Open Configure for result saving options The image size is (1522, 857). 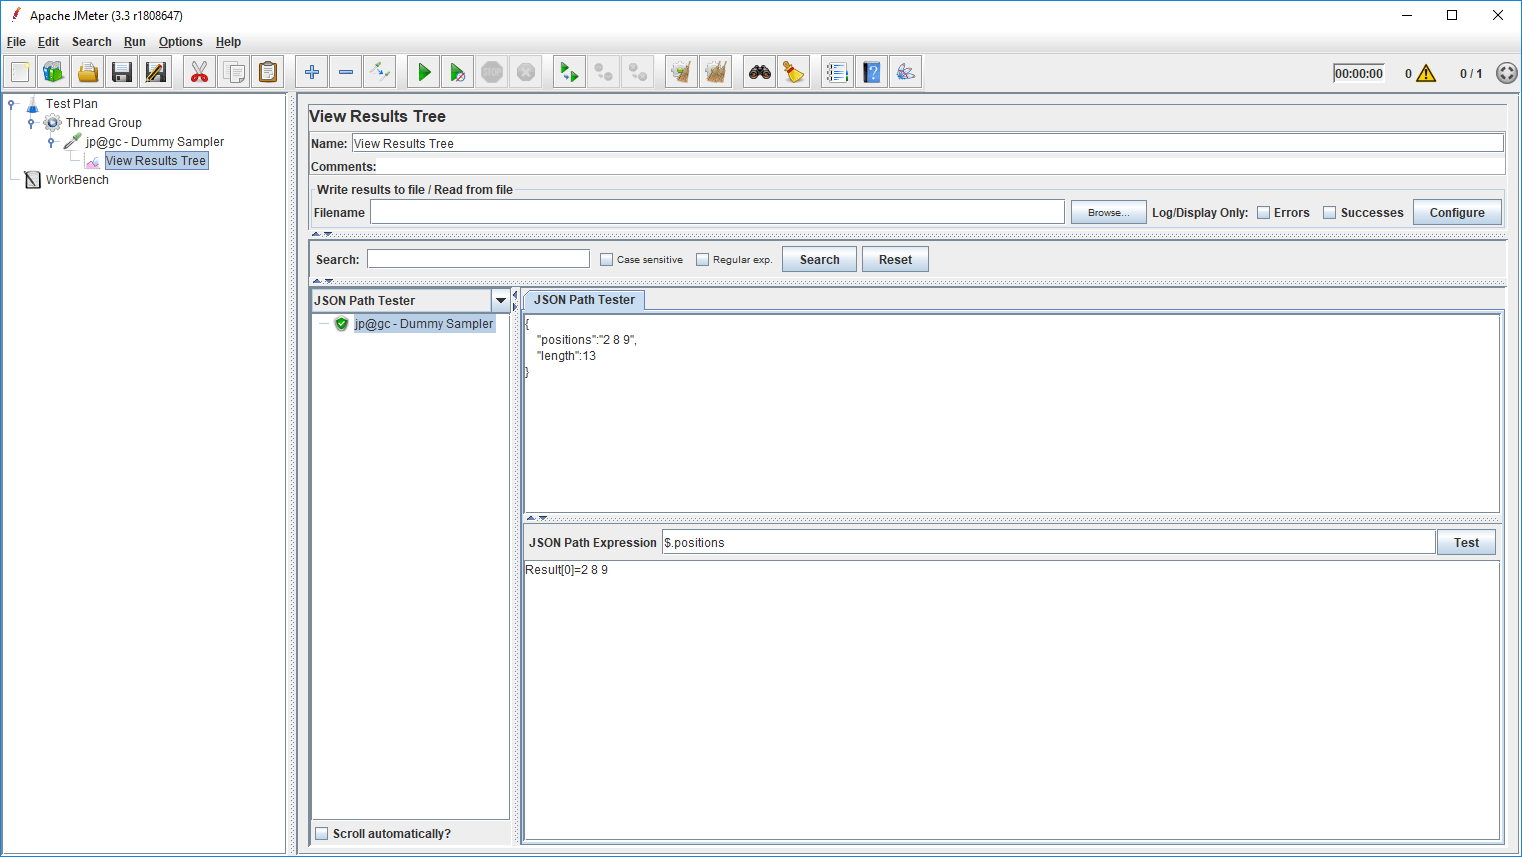[x=1457, y=212]
